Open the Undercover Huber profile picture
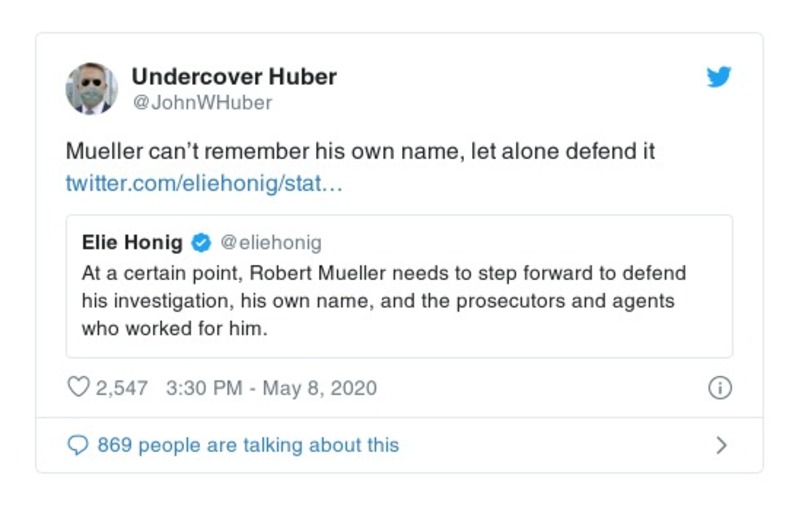 (x=92, y=88)
